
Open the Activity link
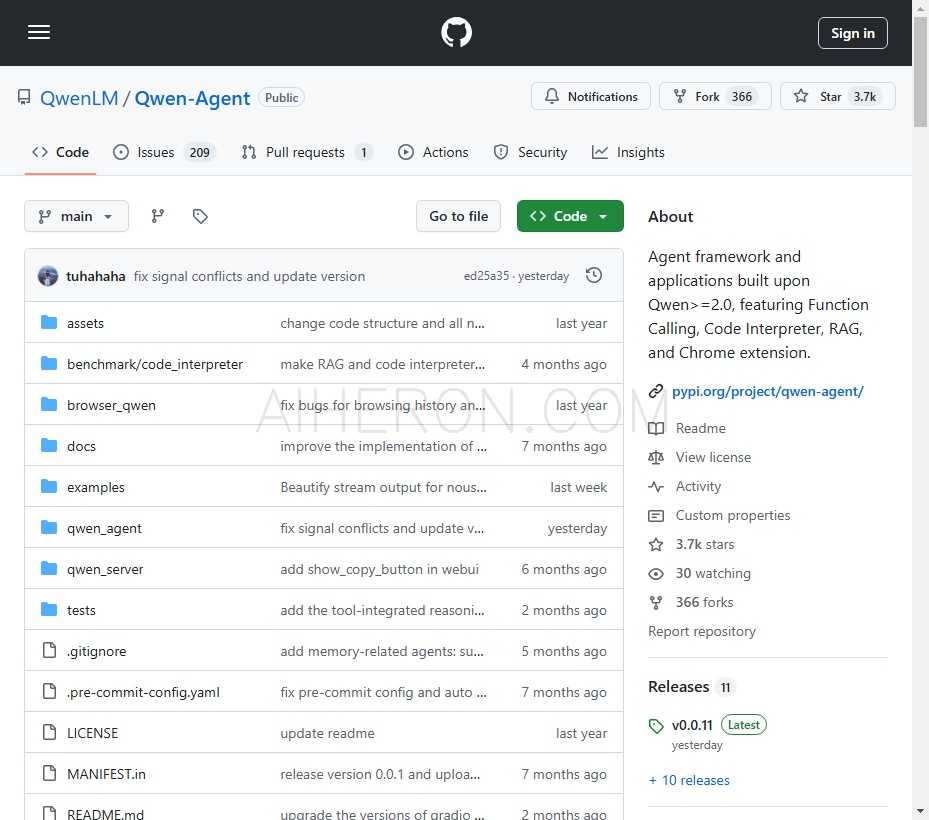699,486
